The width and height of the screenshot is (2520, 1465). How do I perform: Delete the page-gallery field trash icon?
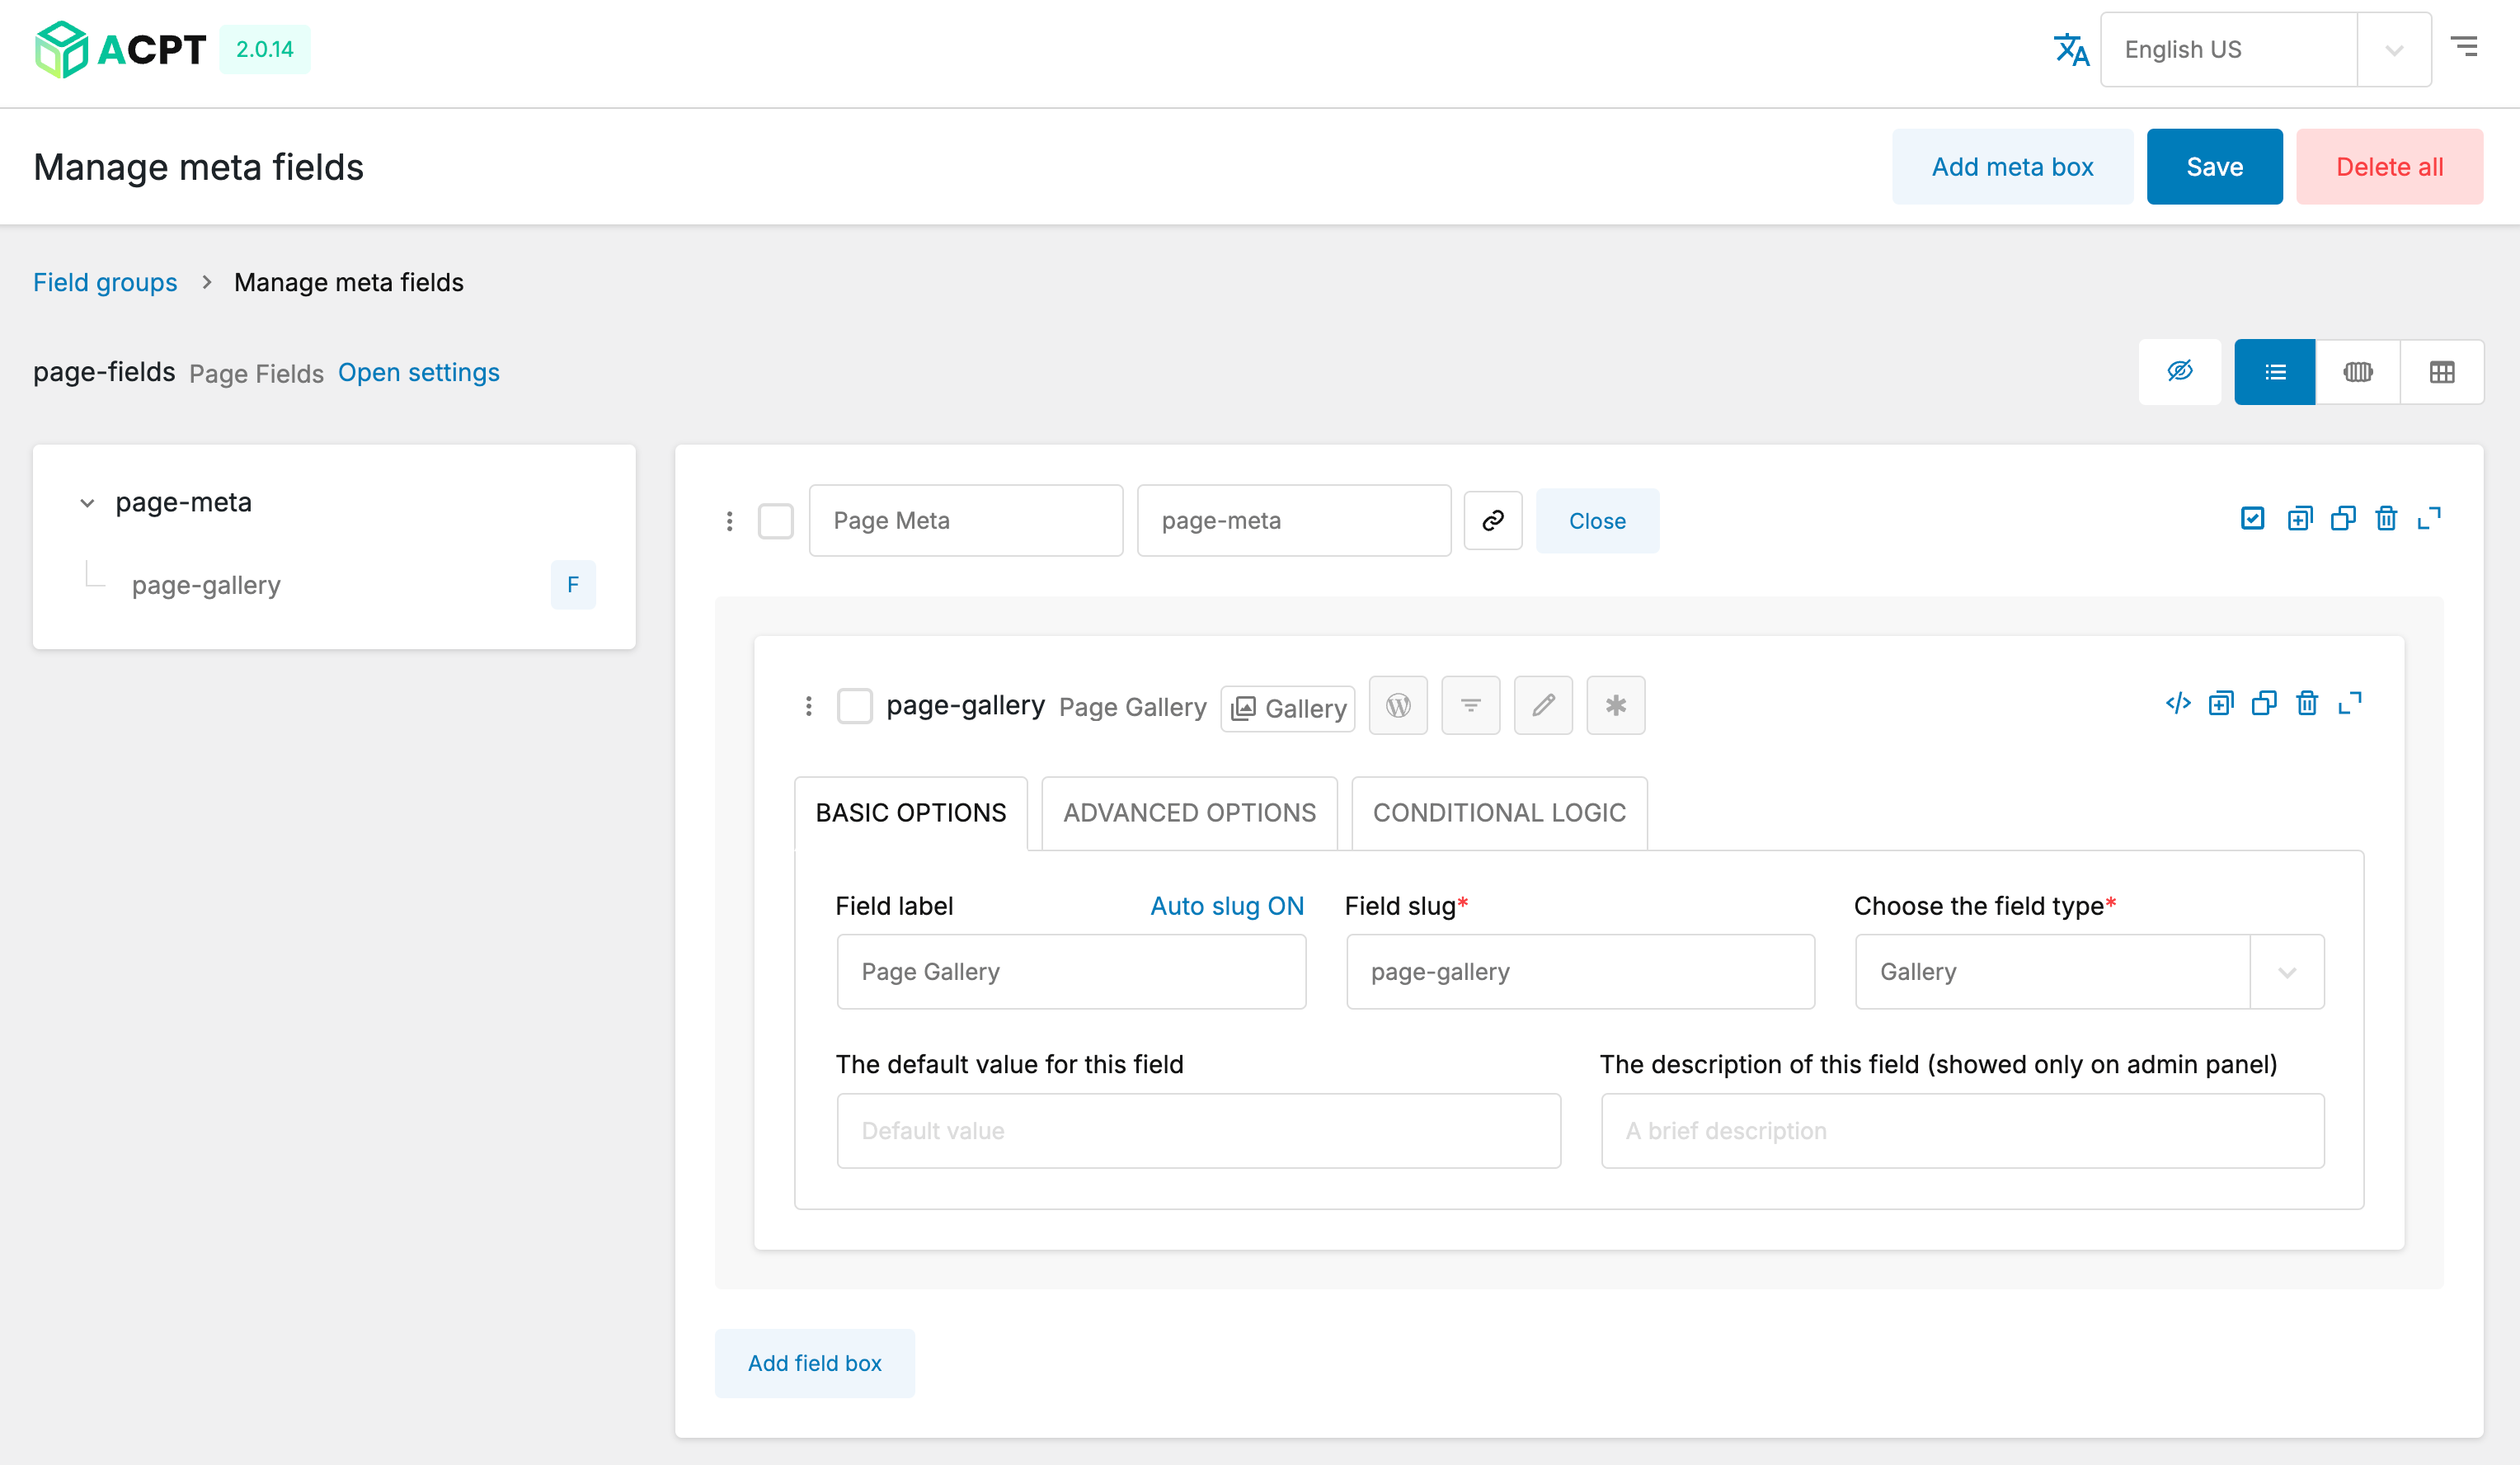(x=2307, y=703)
